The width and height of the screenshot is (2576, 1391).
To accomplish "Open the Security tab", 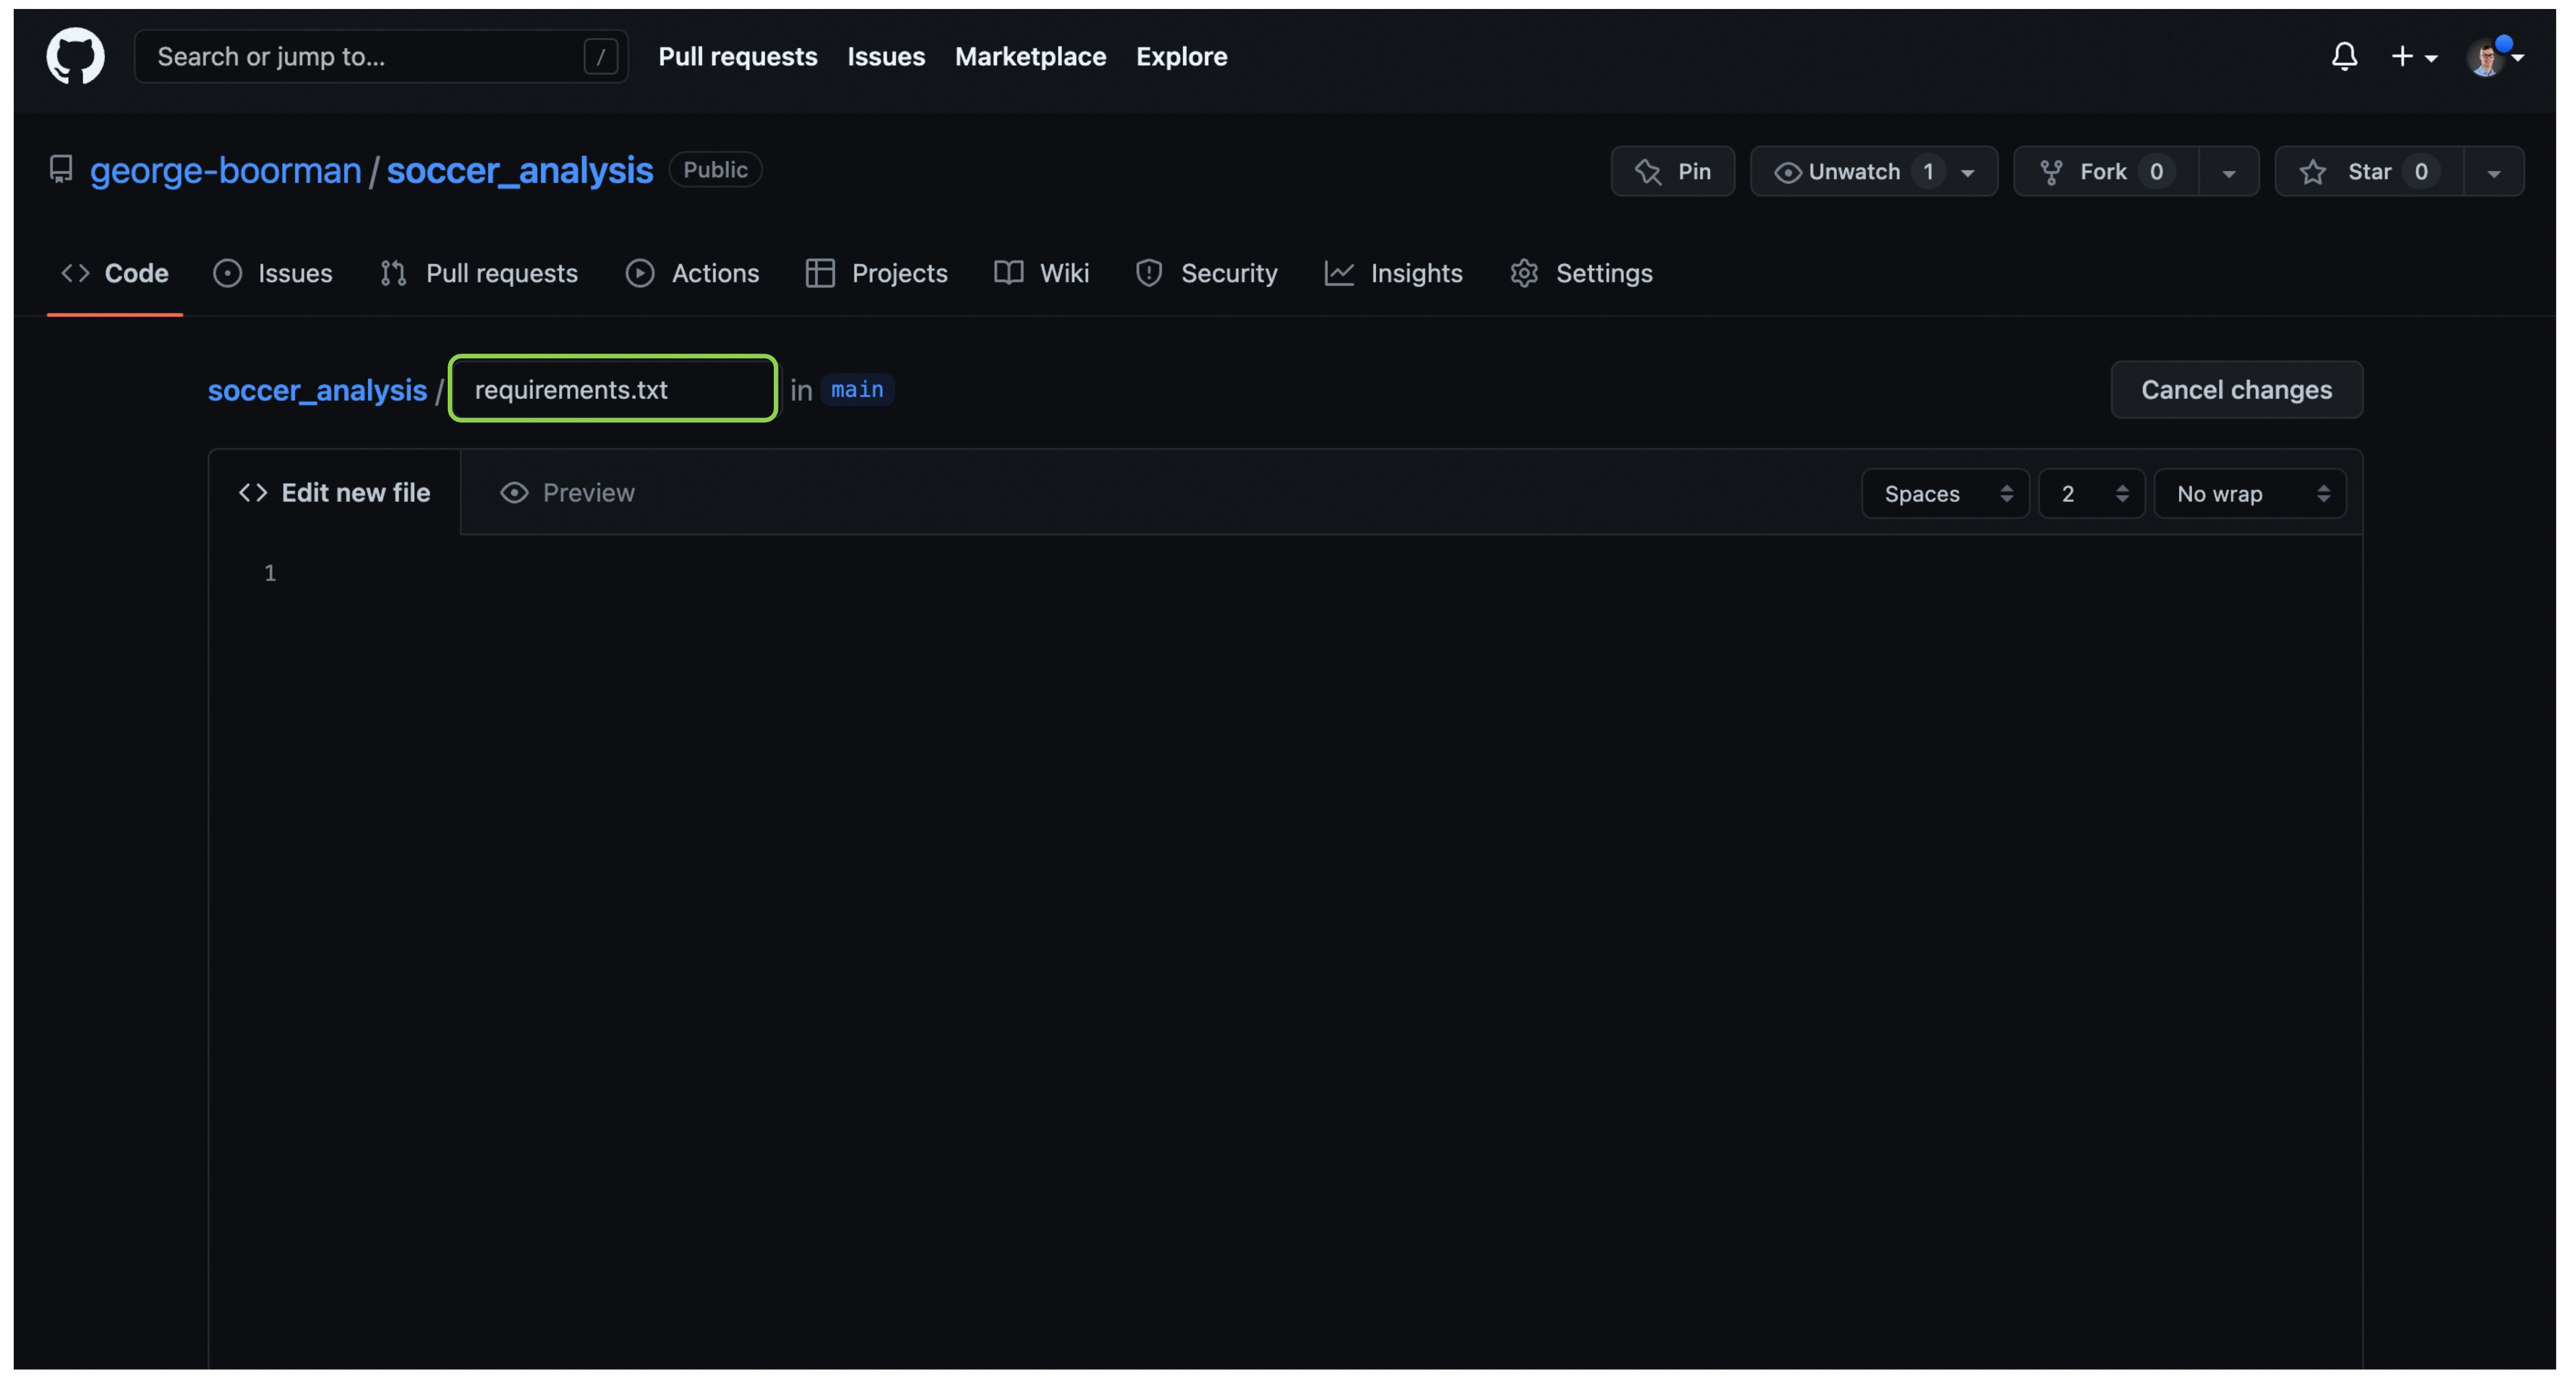I will (x=1206, y=273).
